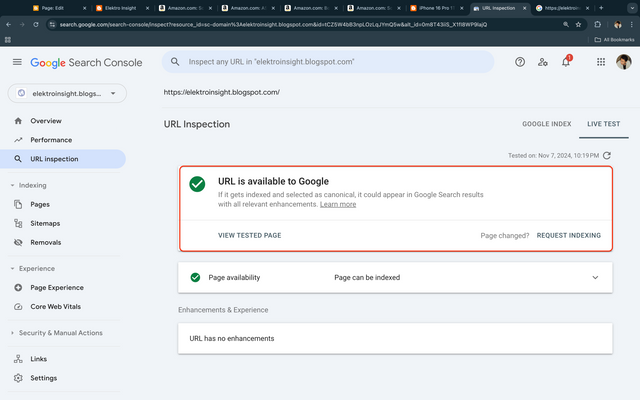Open the elektroinsight property selector dropdown
Screen dimensions: 640x400
67,93
